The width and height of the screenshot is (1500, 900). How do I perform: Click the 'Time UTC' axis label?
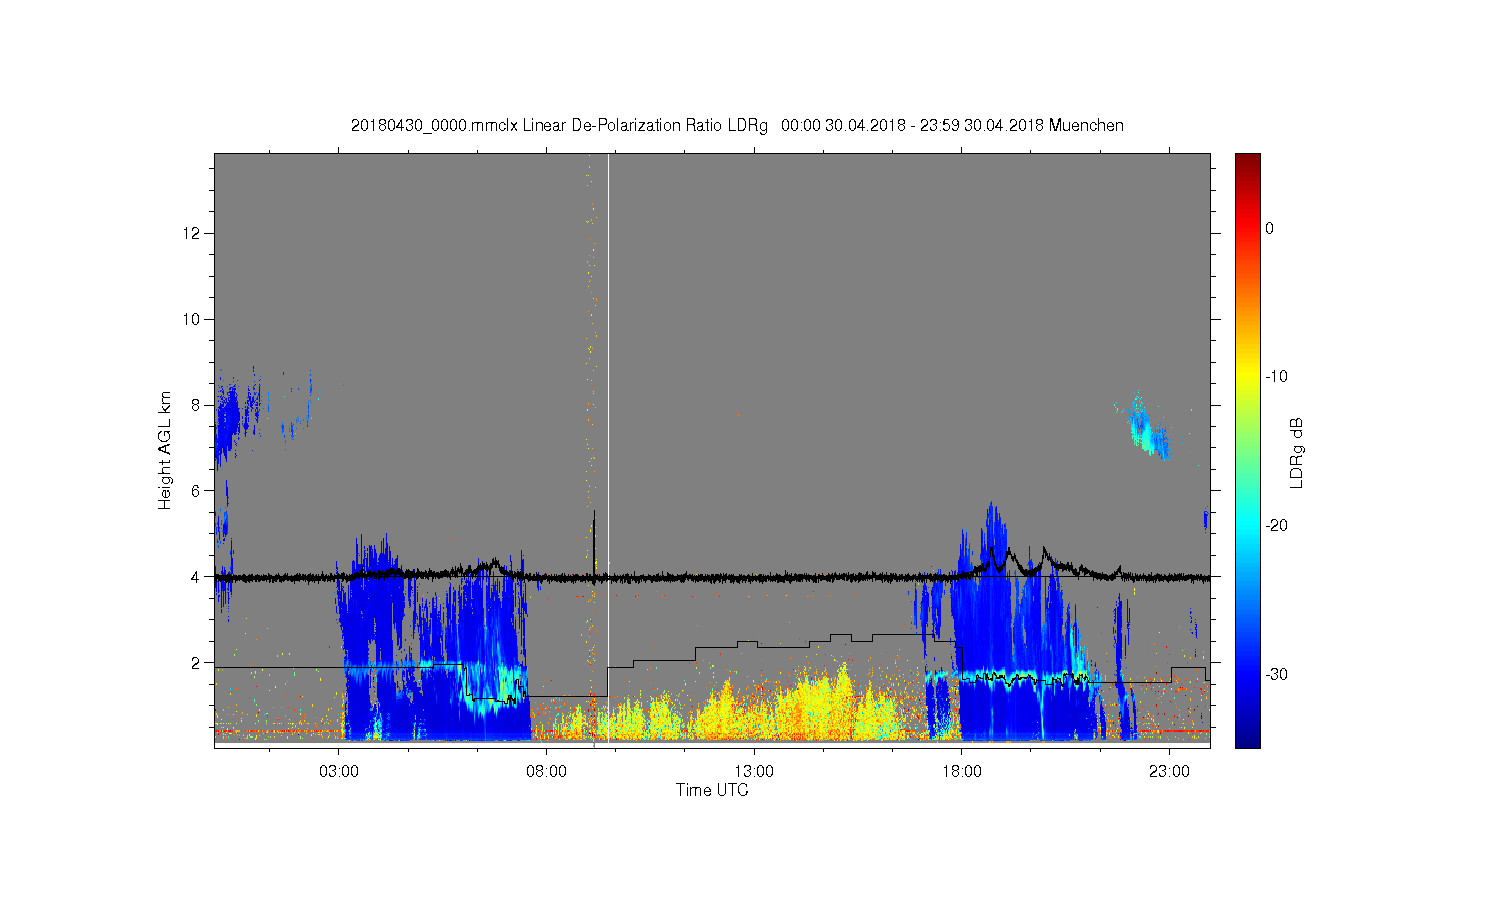point(712,790)
